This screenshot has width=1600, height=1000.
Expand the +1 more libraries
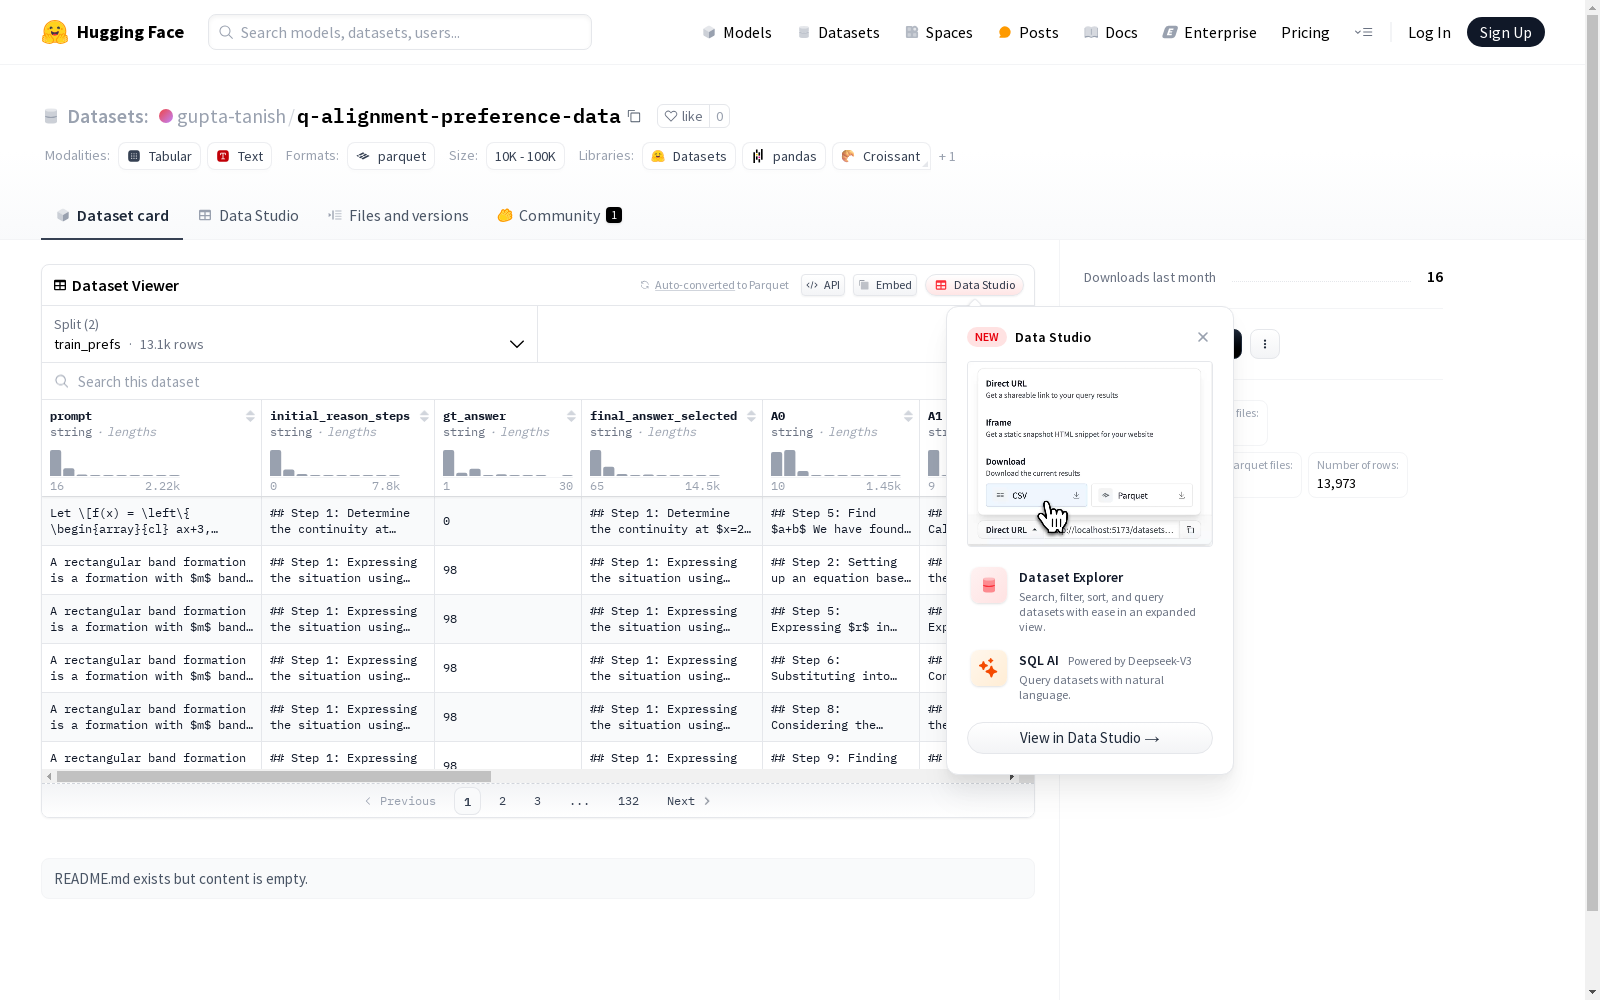(947, 157)
